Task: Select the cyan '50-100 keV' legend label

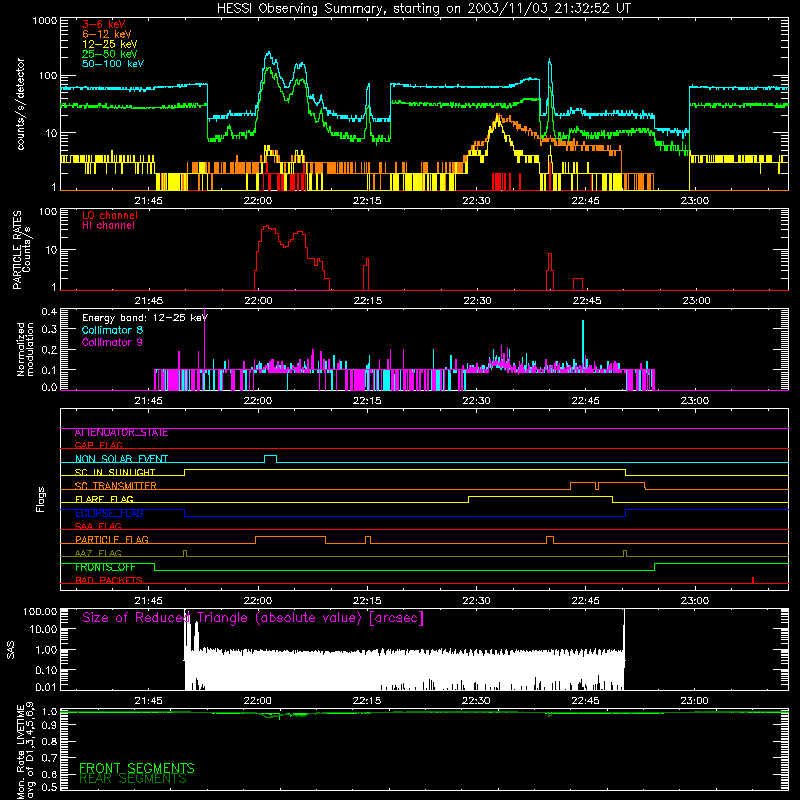Action: 113,64
